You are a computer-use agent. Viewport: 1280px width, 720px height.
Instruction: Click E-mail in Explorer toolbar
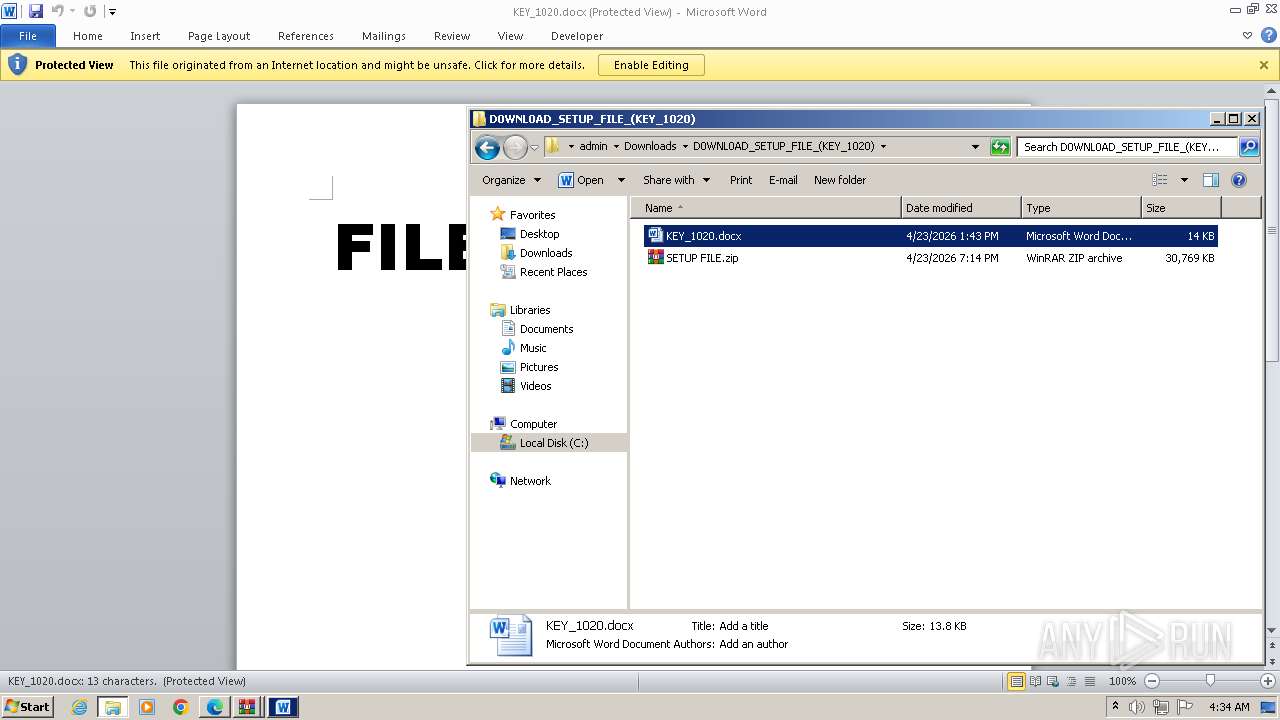[783, 180]
